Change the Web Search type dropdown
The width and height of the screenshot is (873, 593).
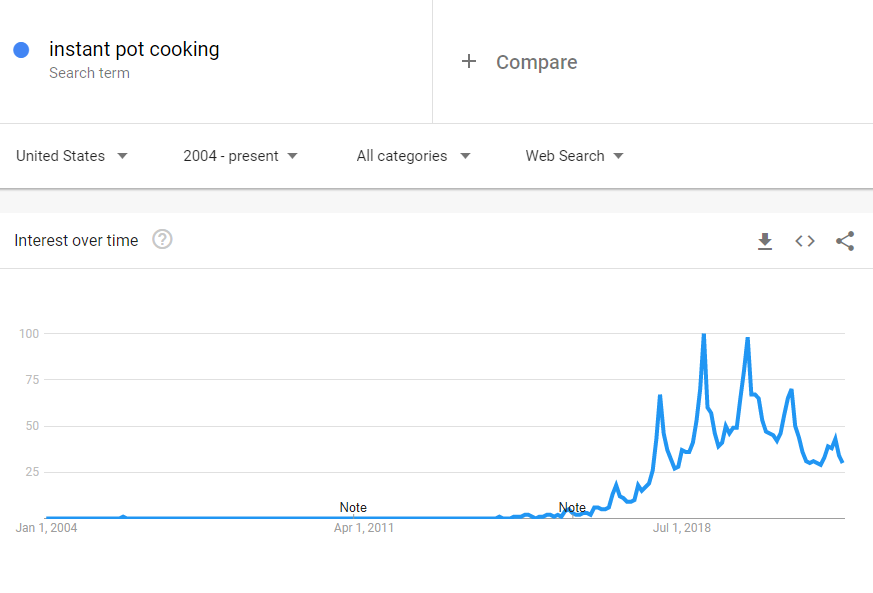coord(575,156)
